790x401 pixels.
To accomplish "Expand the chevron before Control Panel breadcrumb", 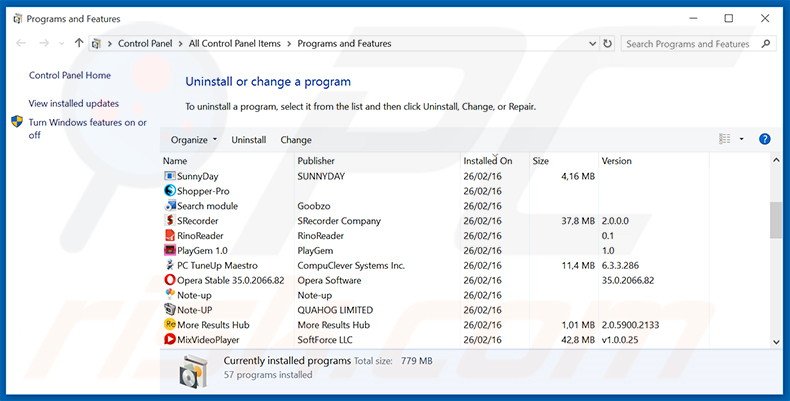I will tap(109, 44).
